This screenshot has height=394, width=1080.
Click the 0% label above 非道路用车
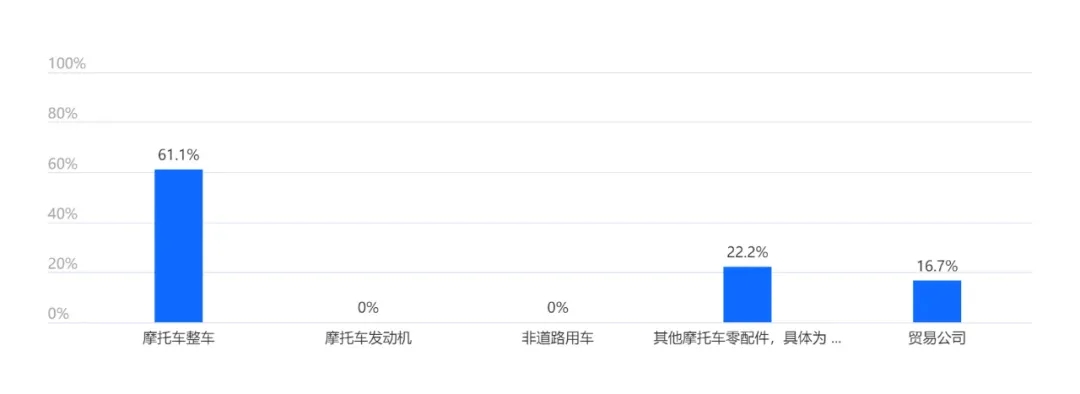558,307
